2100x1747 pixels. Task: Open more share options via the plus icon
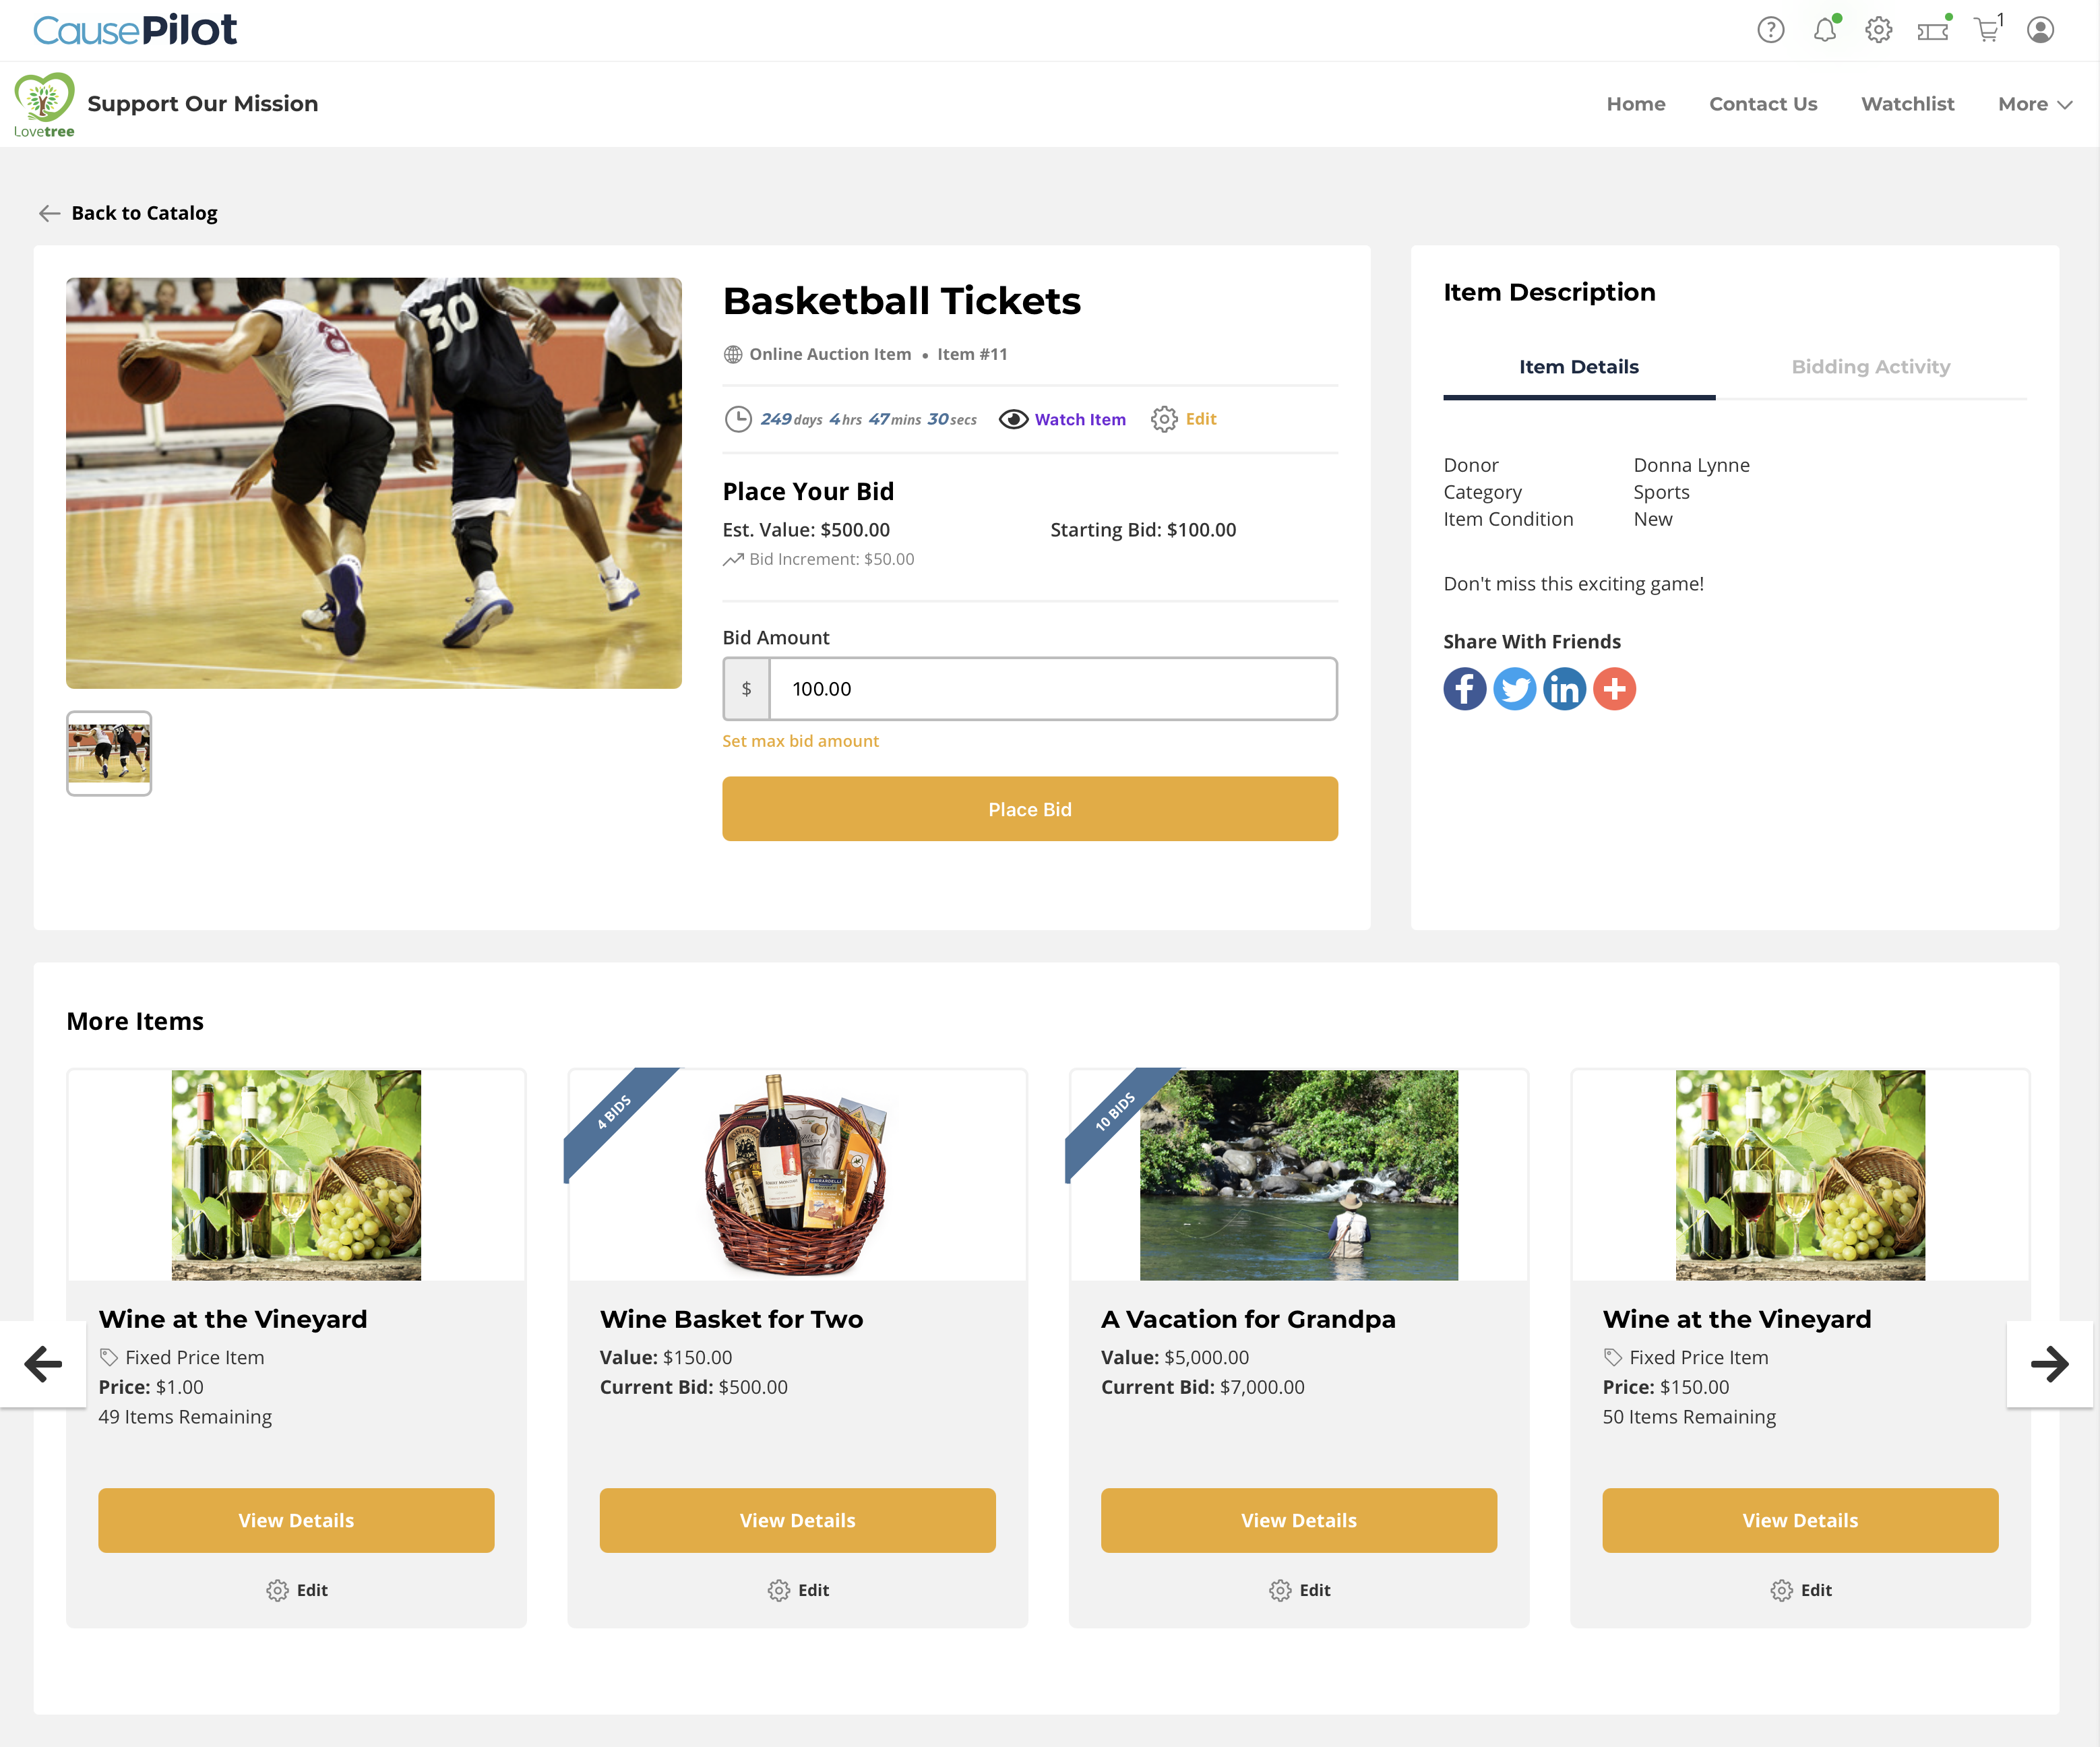click(1614, 689)
